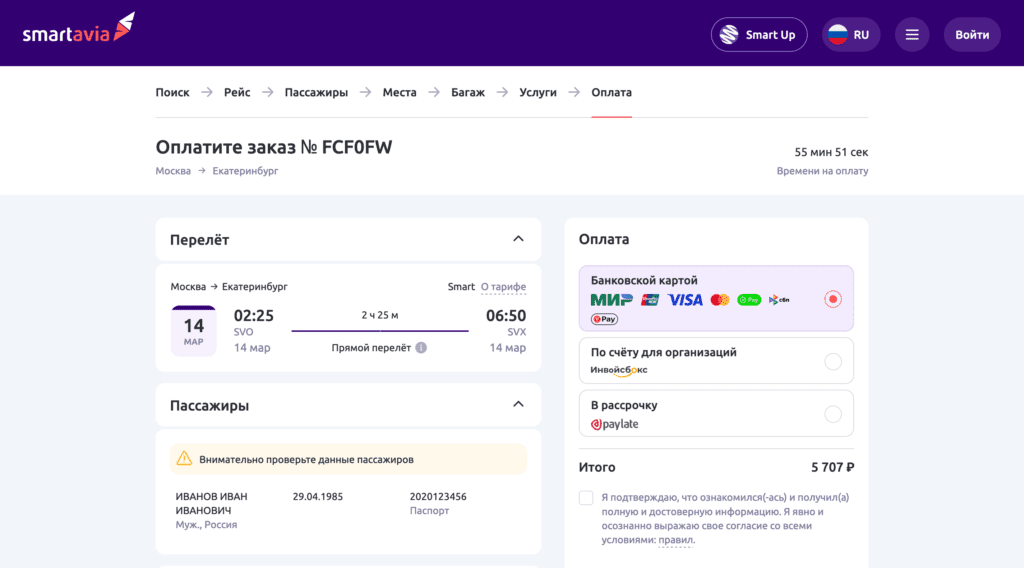Click the UnionPay card logo

coord(650,300)
